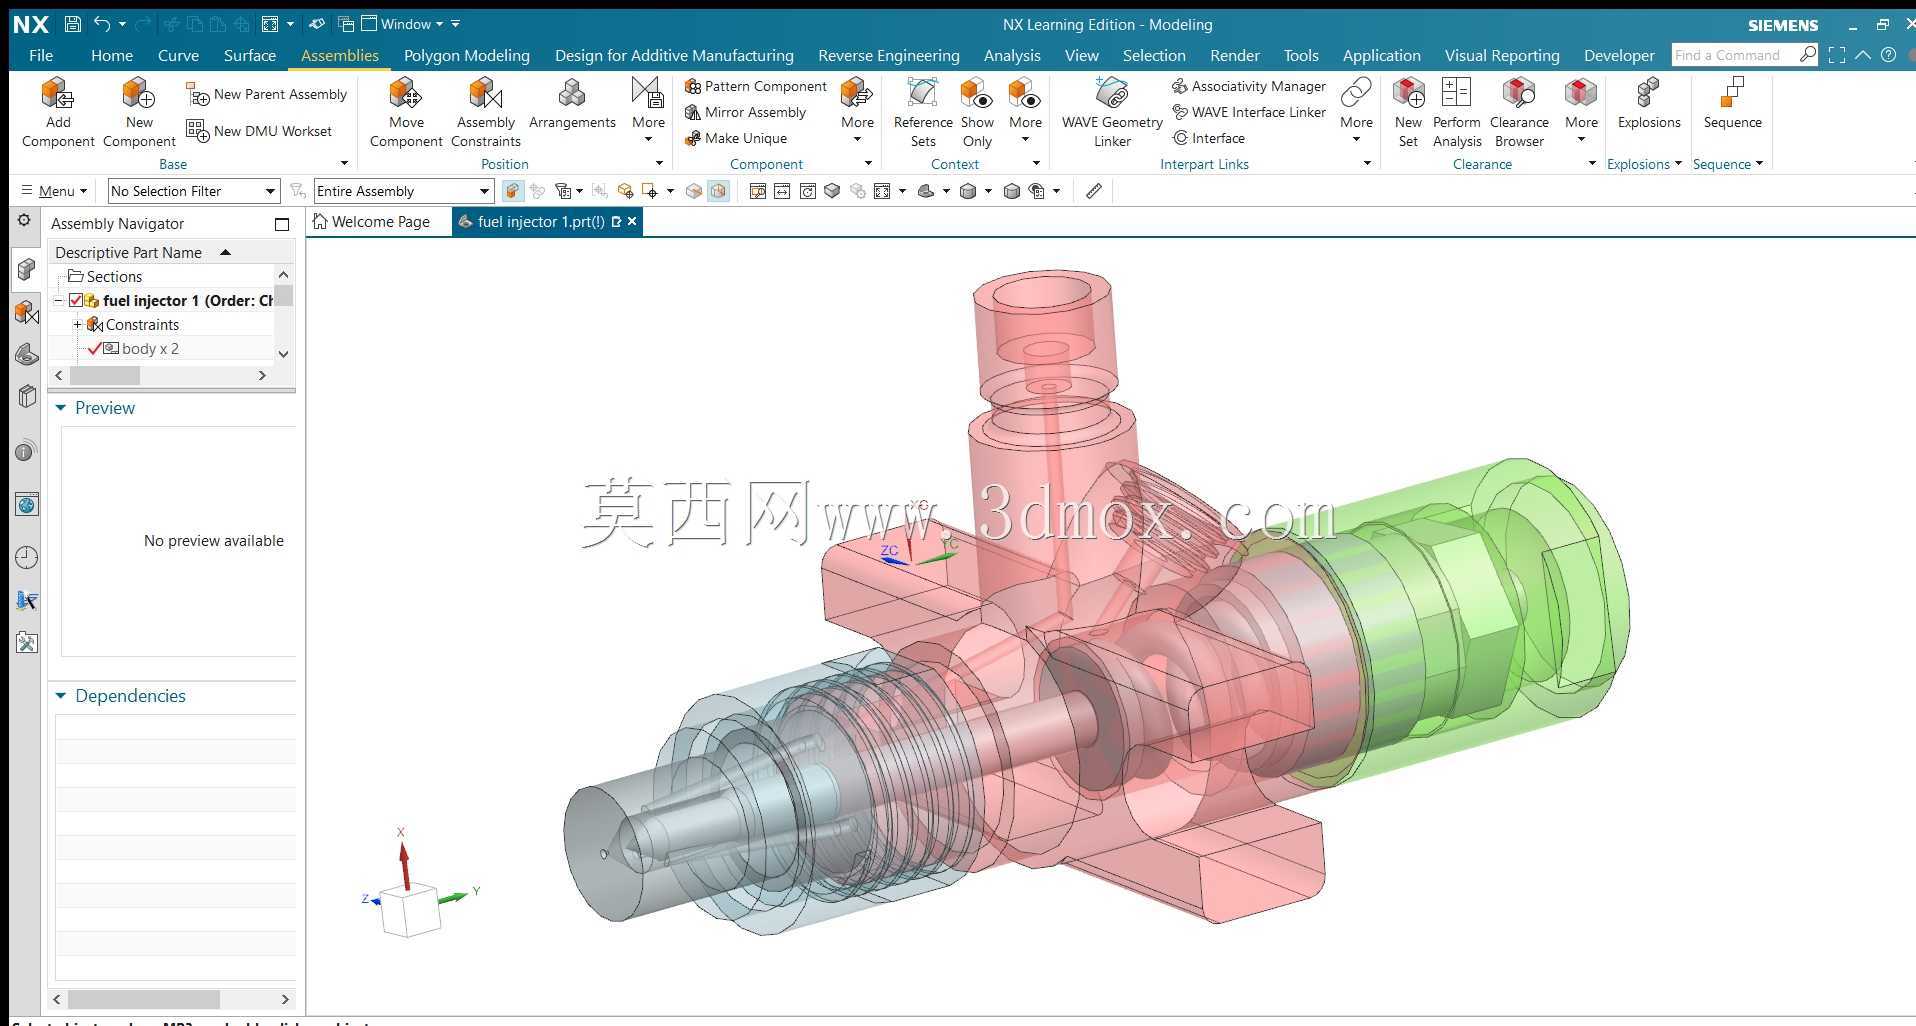1916x1026 pixels.
Task: Open the Polygon Modeling tab
Action: click(x=467, y=55)
